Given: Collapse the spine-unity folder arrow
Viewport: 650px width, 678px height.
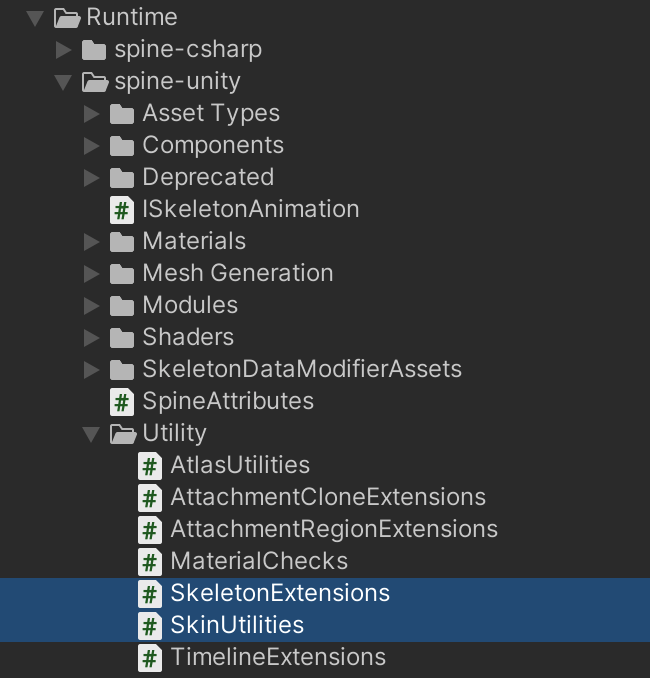Looking at the screenshot, I should (x=63, y=82).
